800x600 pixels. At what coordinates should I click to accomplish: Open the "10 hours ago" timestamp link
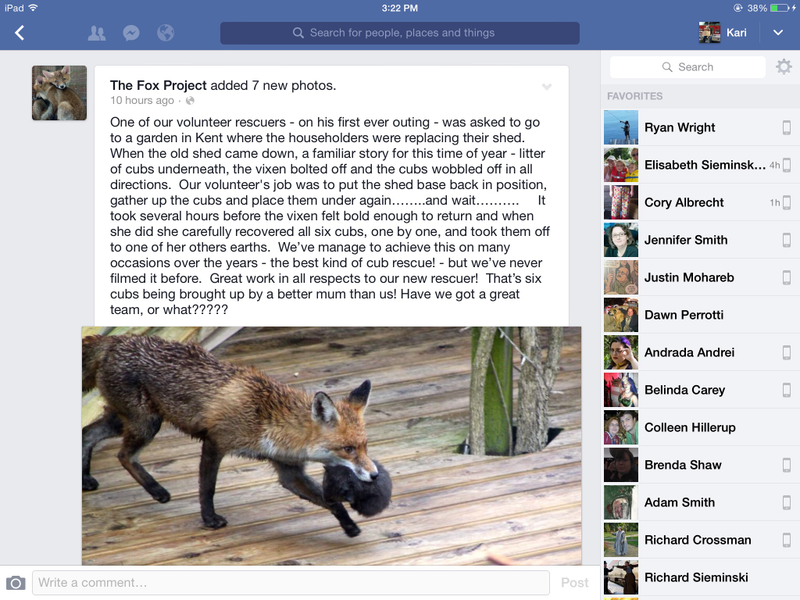(x=142, y=101)
